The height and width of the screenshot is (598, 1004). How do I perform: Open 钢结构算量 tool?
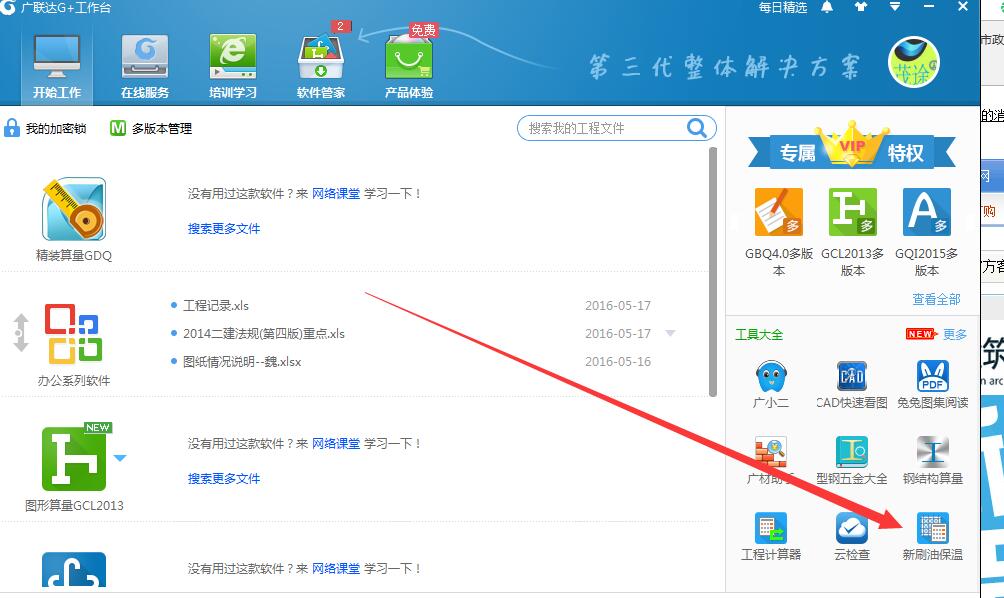click(933, 460)
